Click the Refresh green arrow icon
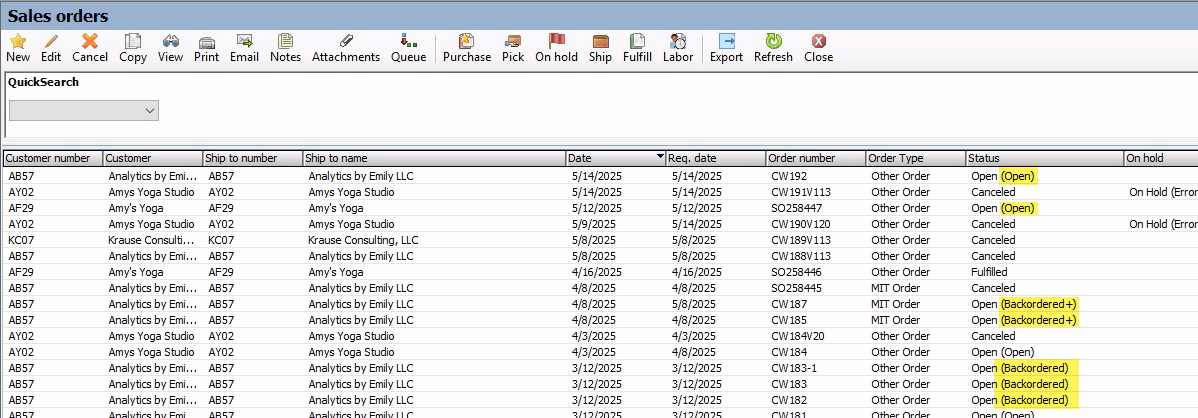Screen dimensions: 1198x418 coord(773,41)
